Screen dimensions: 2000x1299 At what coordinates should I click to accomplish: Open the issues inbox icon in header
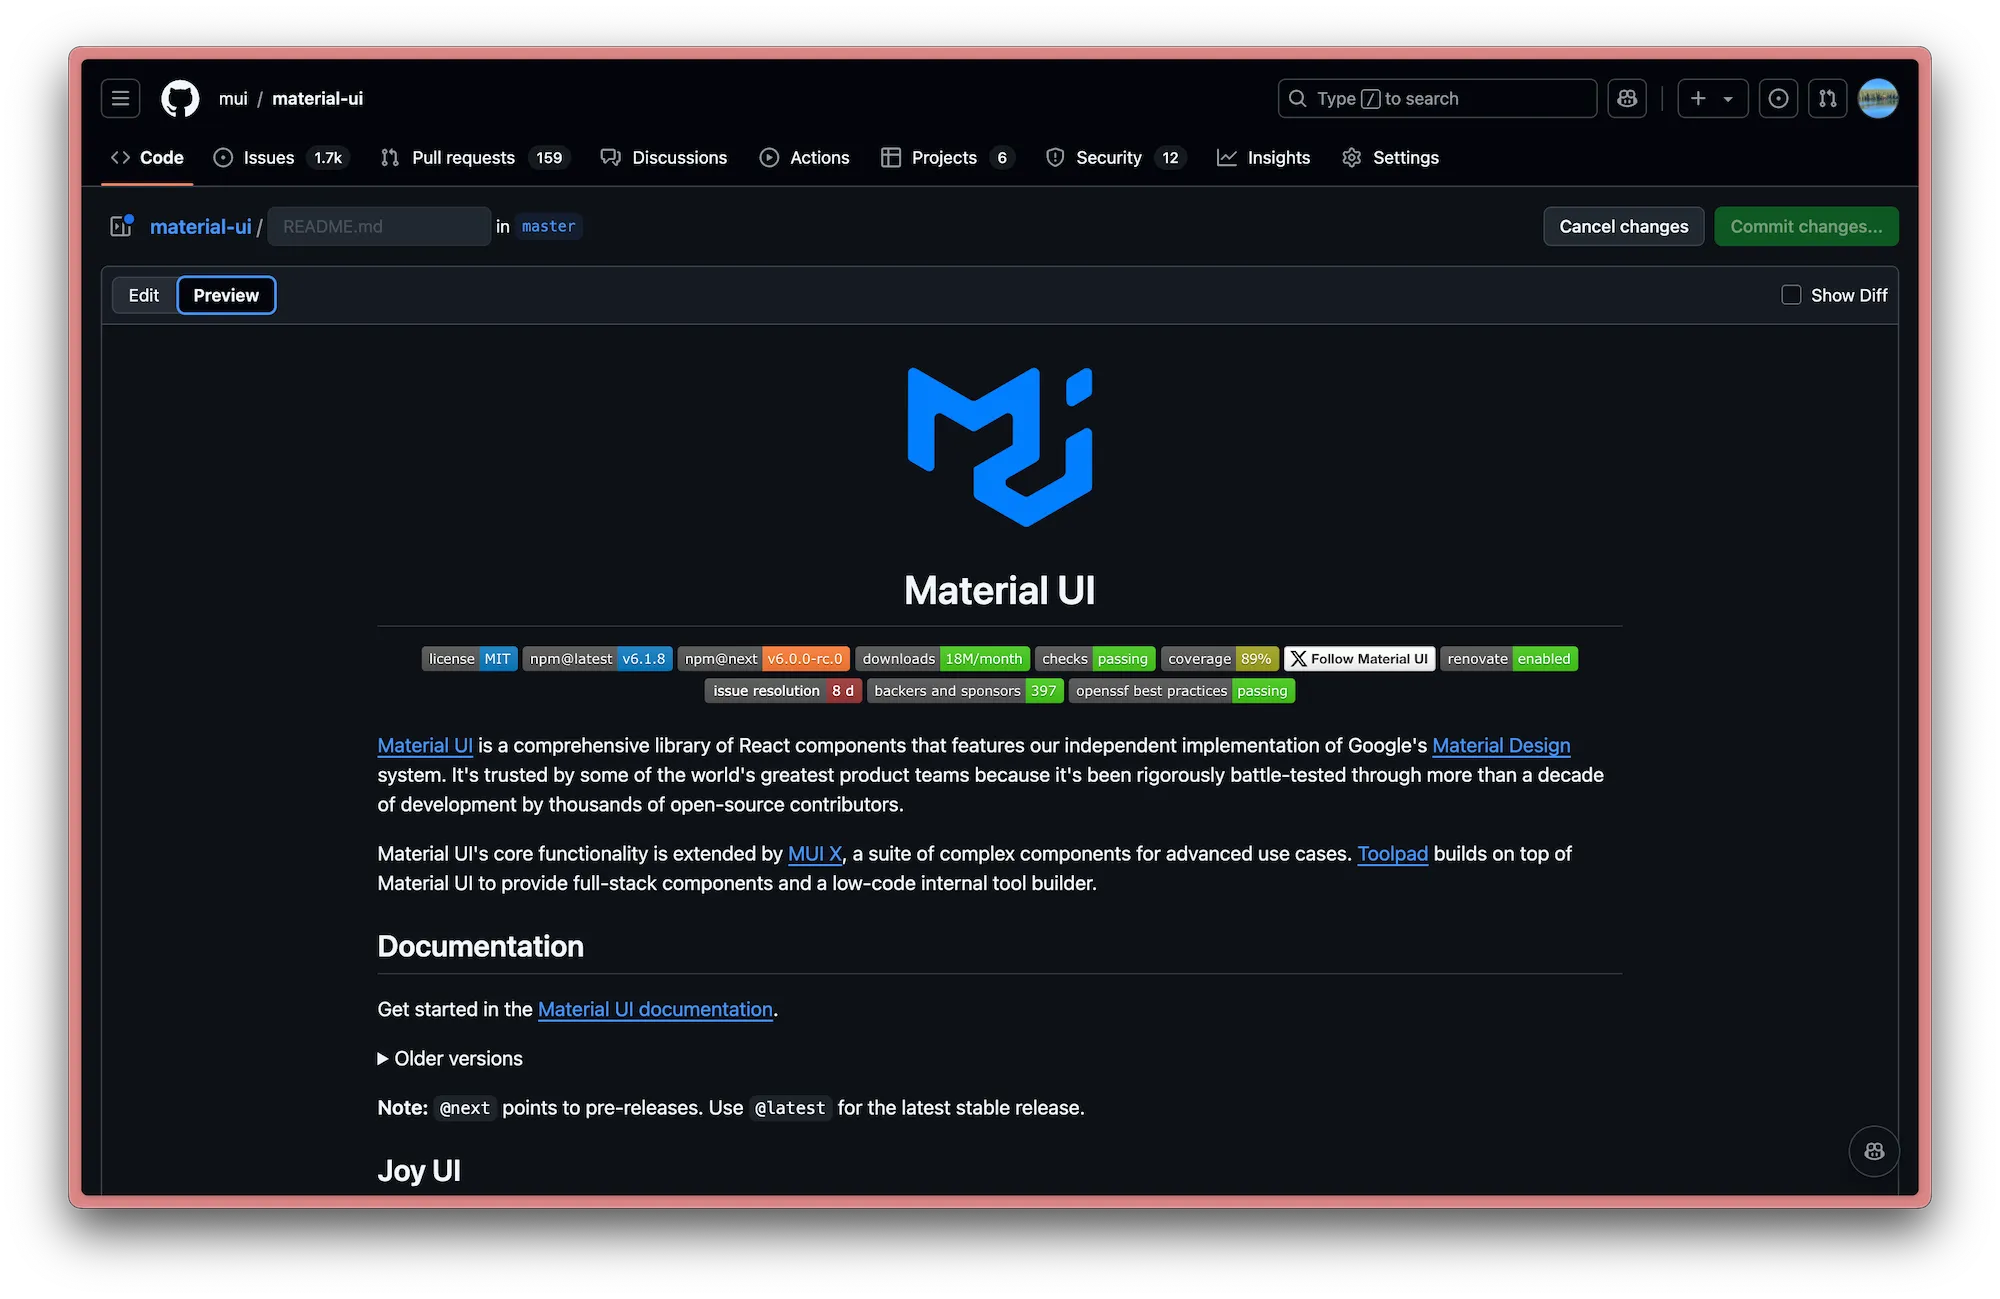coord(1778,98)
